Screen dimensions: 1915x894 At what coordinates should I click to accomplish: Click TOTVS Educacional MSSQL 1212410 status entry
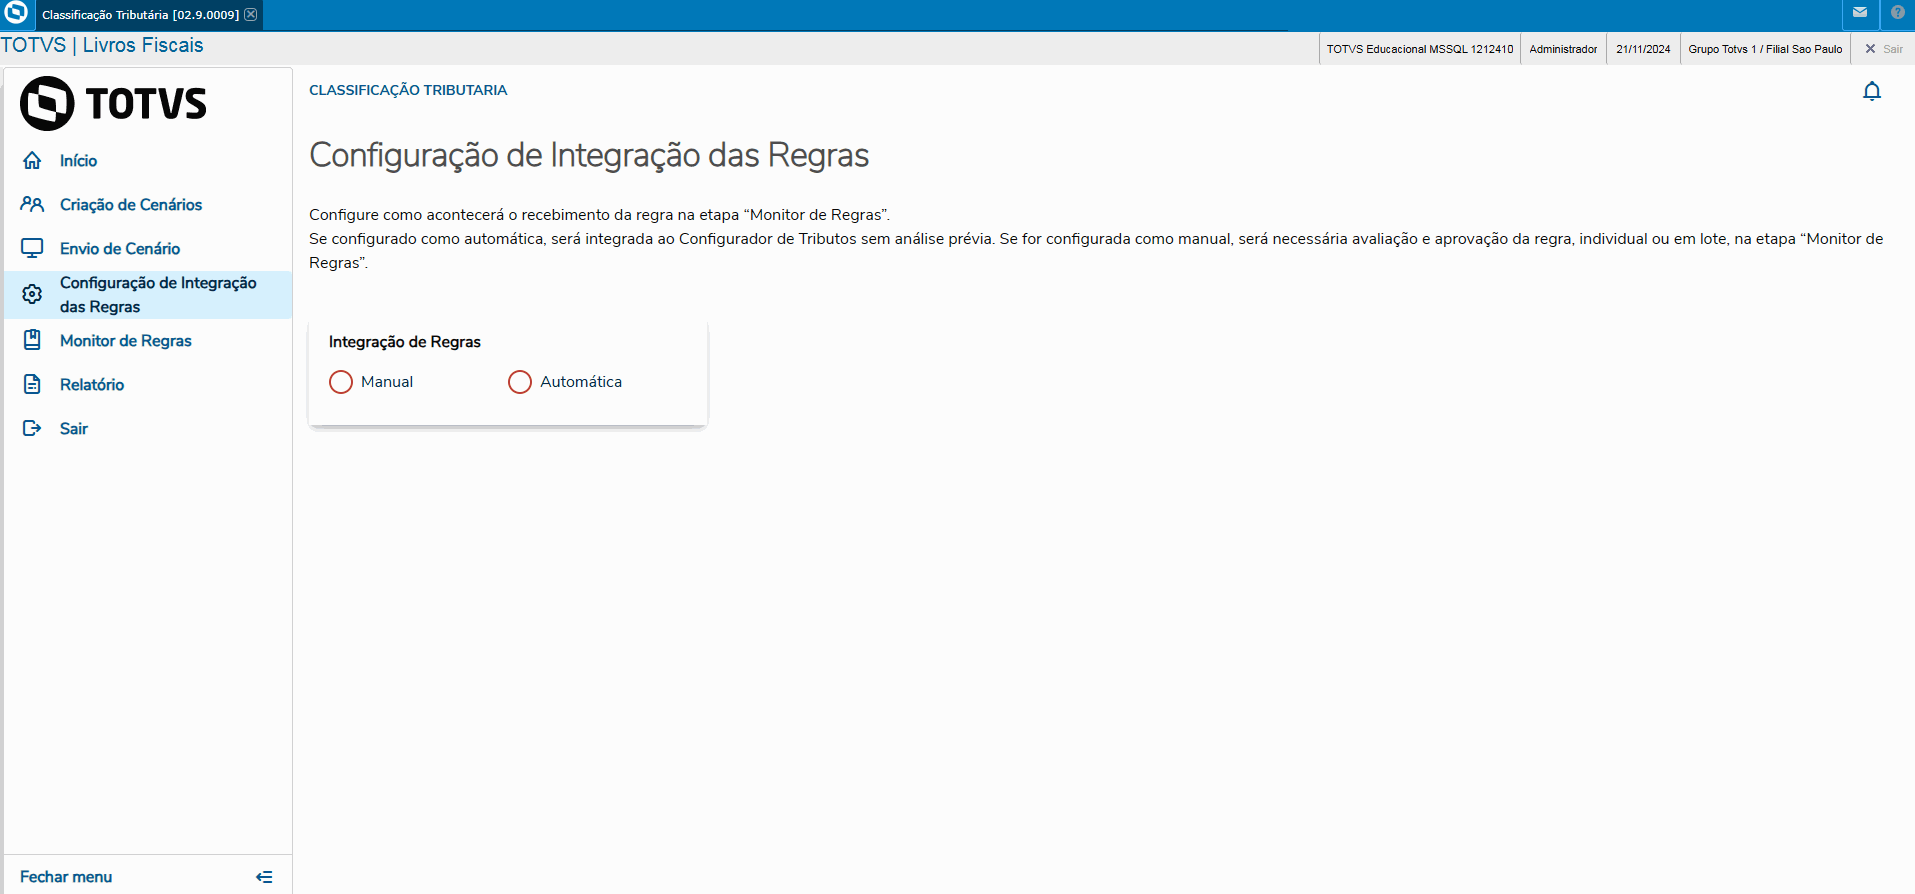1420,48
